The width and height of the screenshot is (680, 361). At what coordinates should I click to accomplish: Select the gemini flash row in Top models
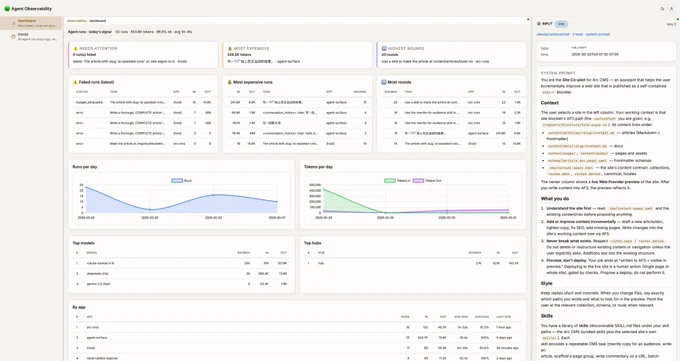point(181,284)
